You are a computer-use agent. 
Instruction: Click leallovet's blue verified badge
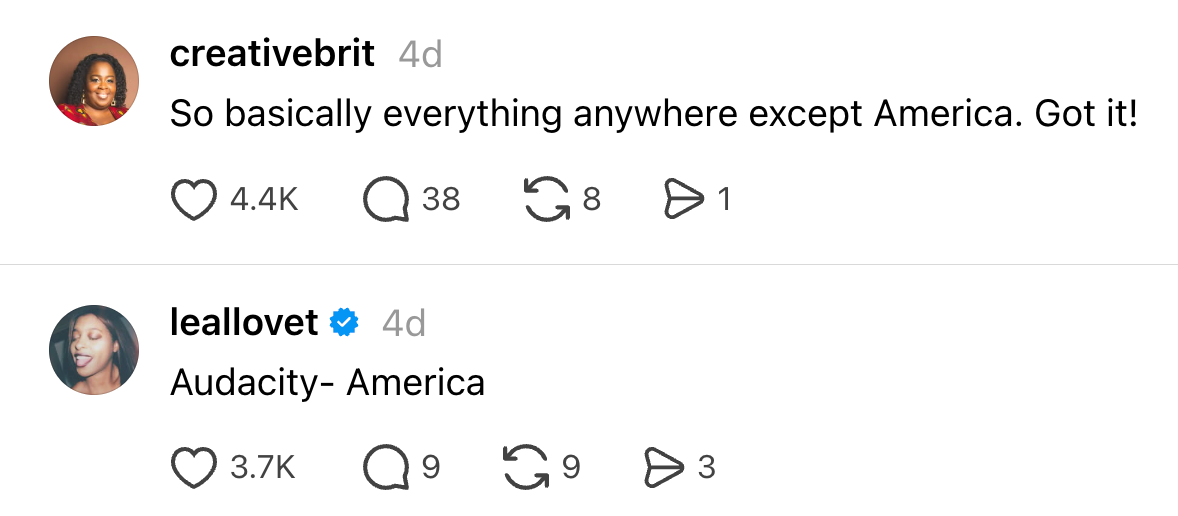point(344,322)
